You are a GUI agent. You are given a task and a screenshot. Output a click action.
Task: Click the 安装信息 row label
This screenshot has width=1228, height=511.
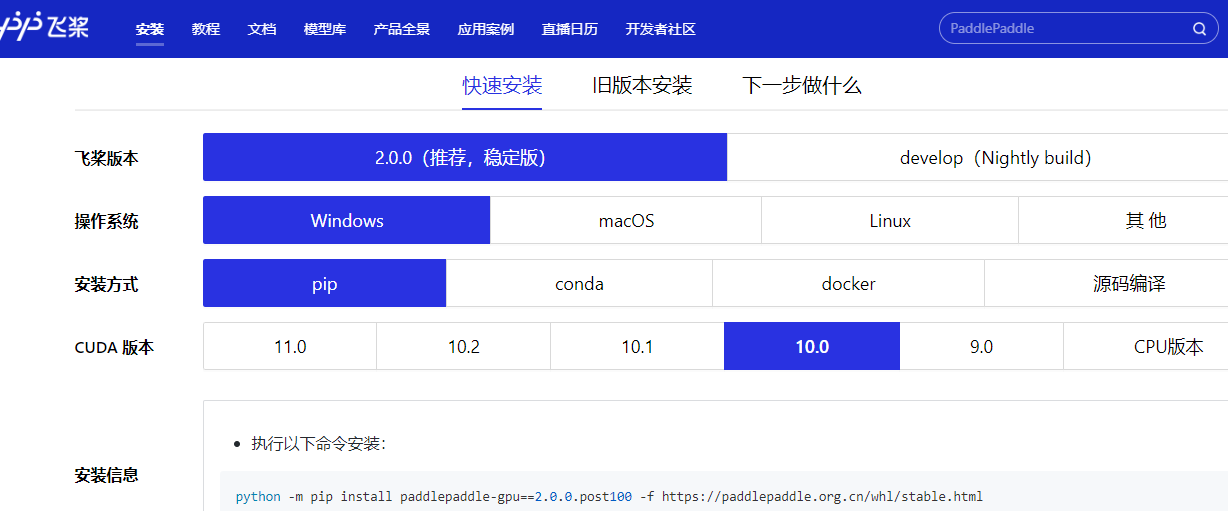click(107, 475)
